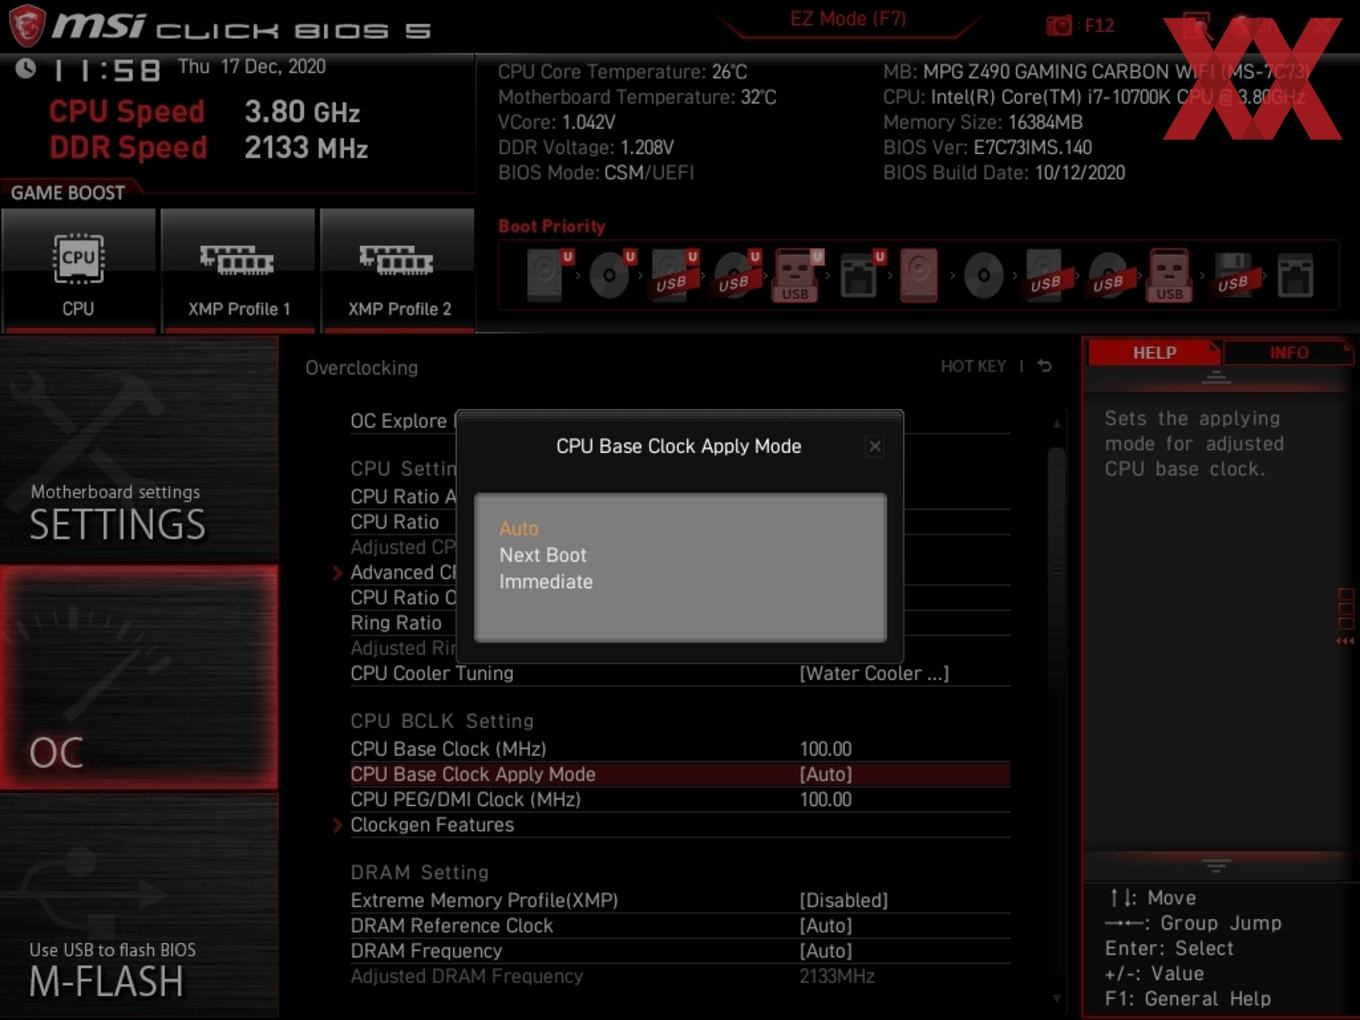Switch to the INFO tab
The height and width of the screenshot is (1020, 1360).
(x=1289, y=353)
